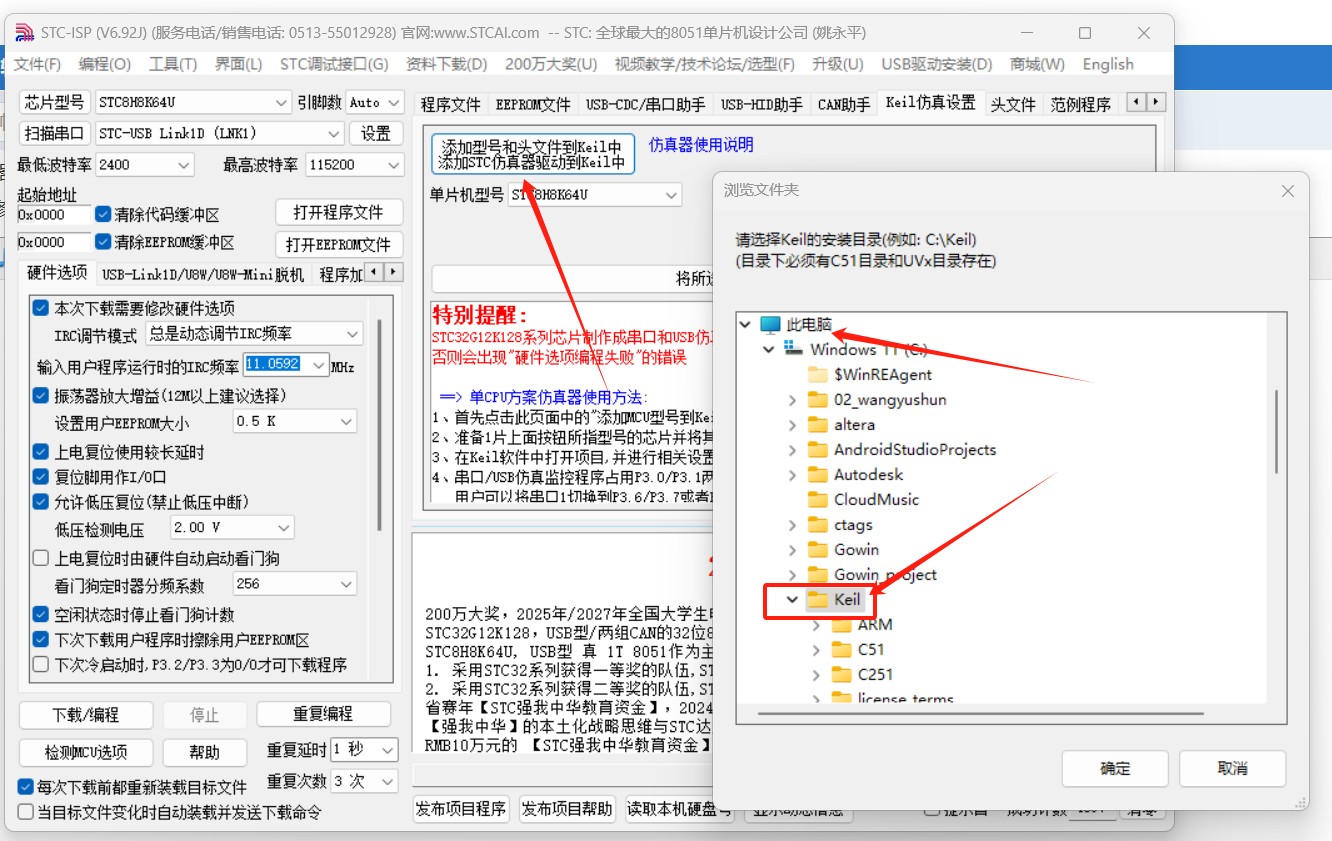This screenshot has width=1332, height=841.
Task: Click the C251 folder icon
Action: pyautogui.click(x=842, y=674)
